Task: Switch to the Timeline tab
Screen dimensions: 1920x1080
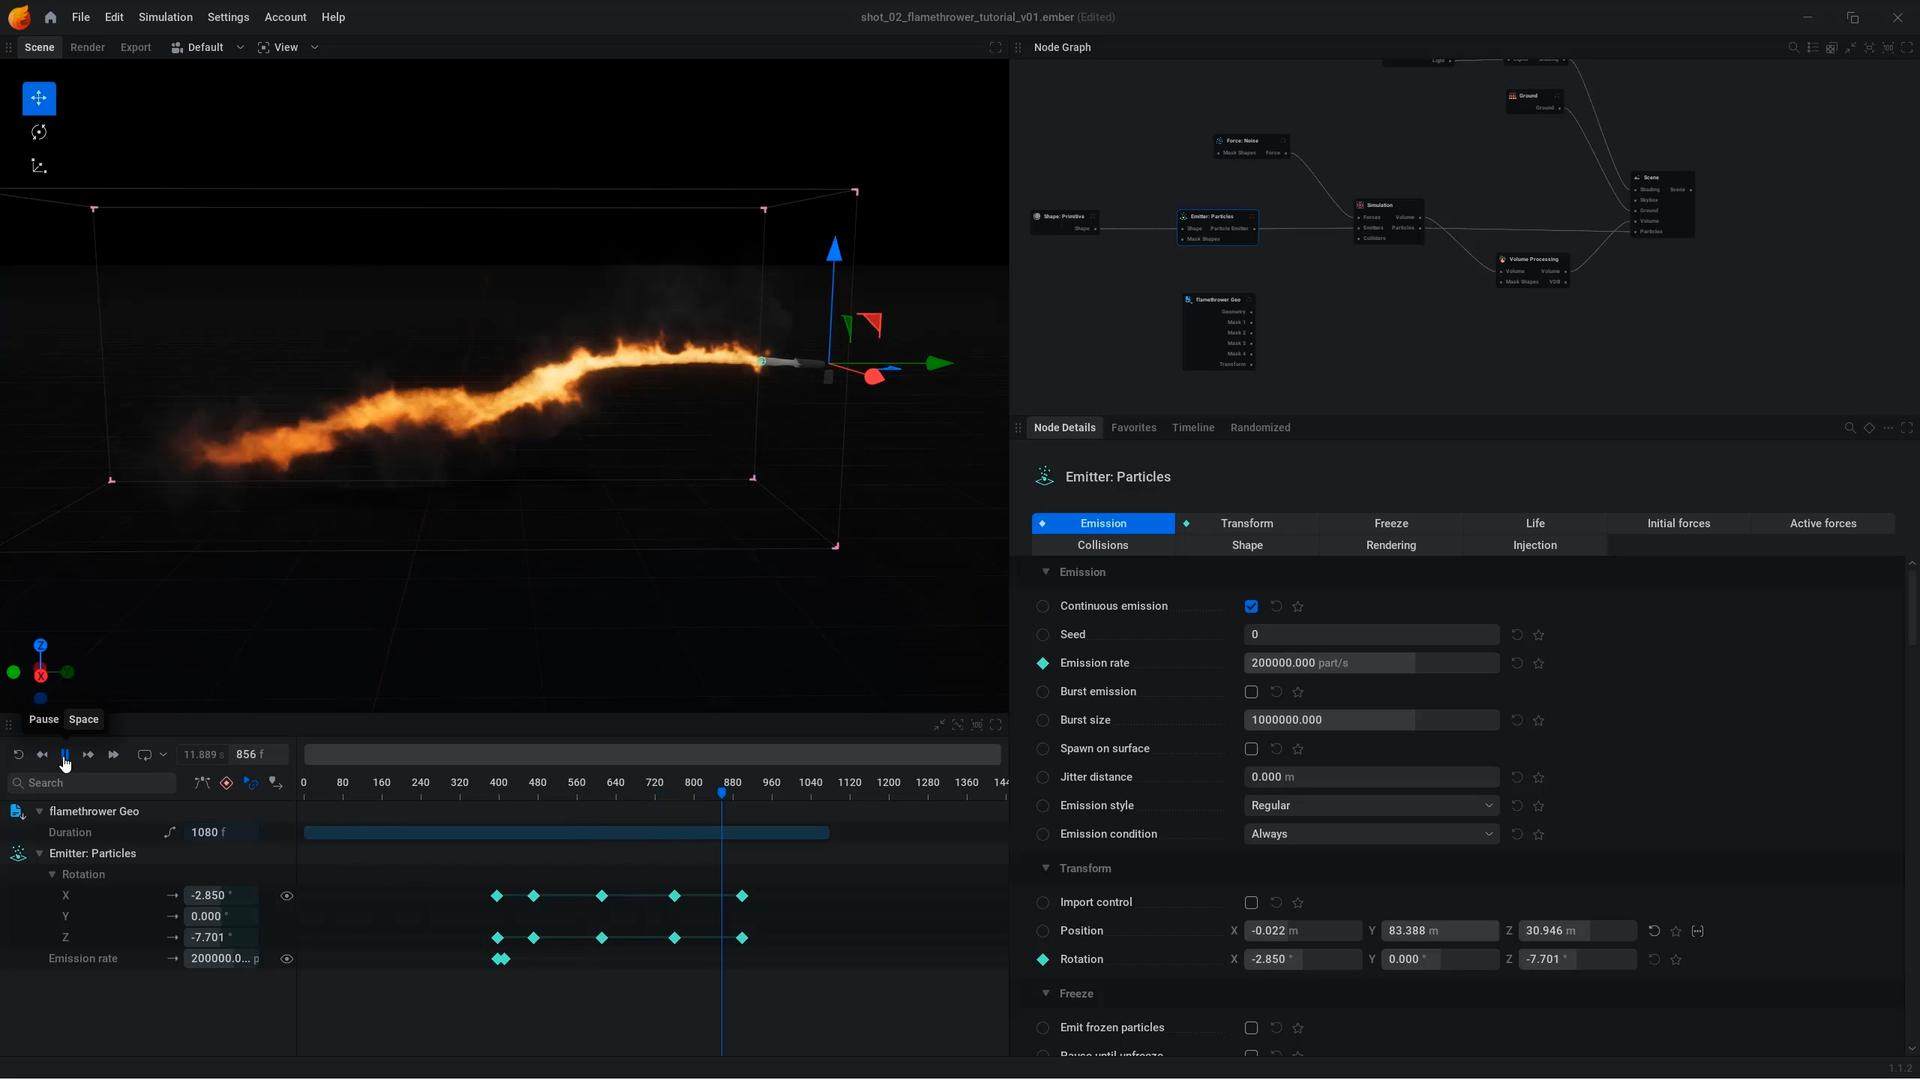Action: coord(1192,428)
